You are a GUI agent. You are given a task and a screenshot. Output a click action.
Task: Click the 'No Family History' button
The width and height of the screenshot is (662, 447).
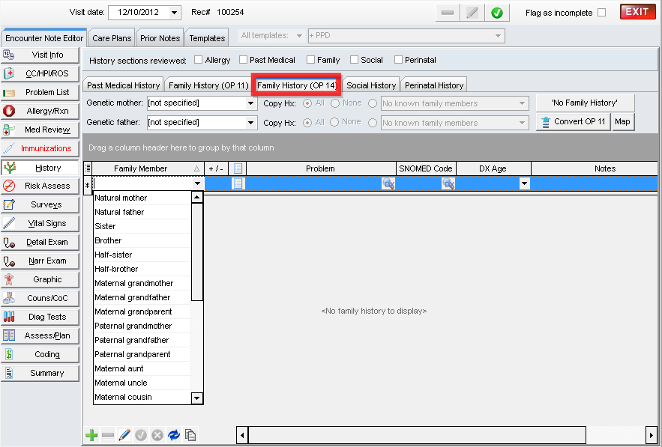585,103
